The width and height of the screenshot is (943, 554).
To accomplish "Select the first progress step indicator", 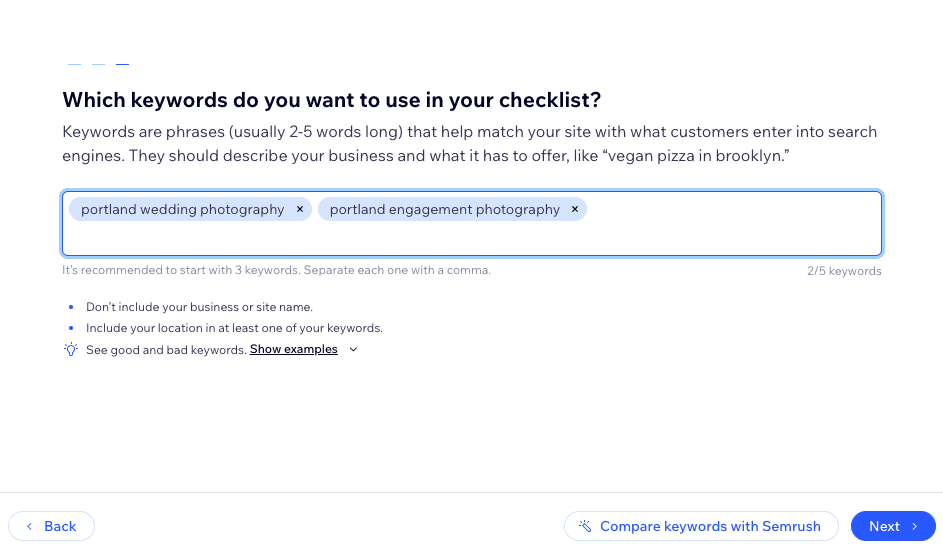I will [75, 64].
